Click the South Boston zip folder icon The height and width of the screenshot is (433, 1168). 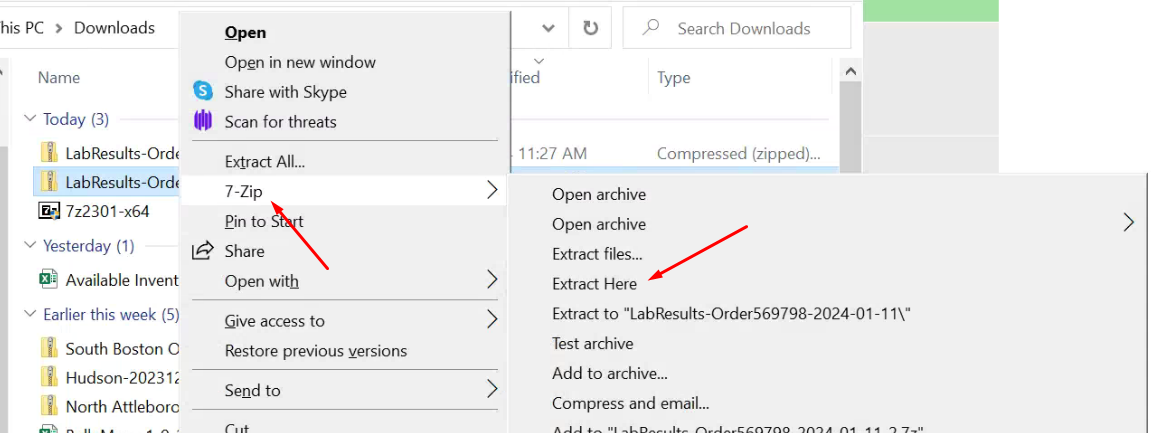point(49,349)
